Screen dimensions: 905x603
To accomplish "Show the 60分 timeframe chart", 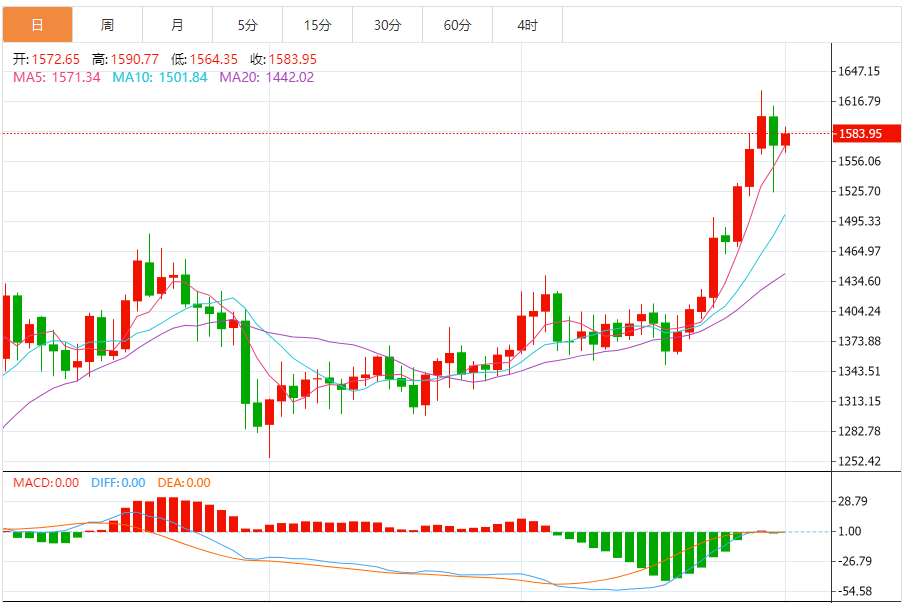I will tap(457, 25).
